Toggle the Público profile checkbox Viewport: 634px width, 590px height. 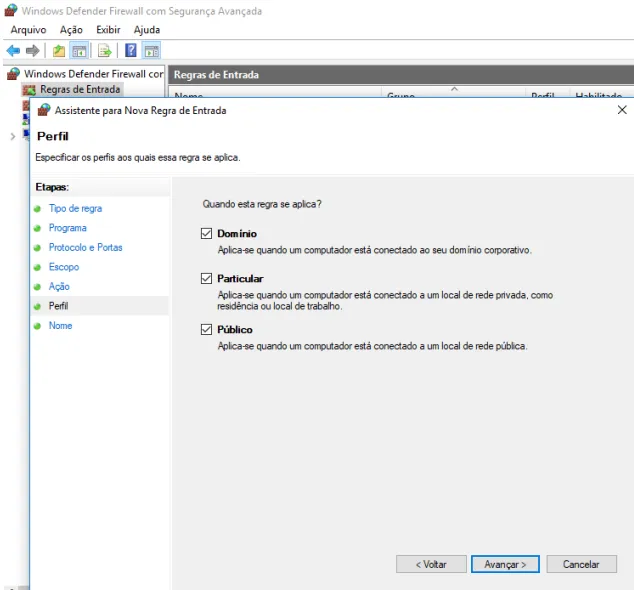(x=206, y=329)
